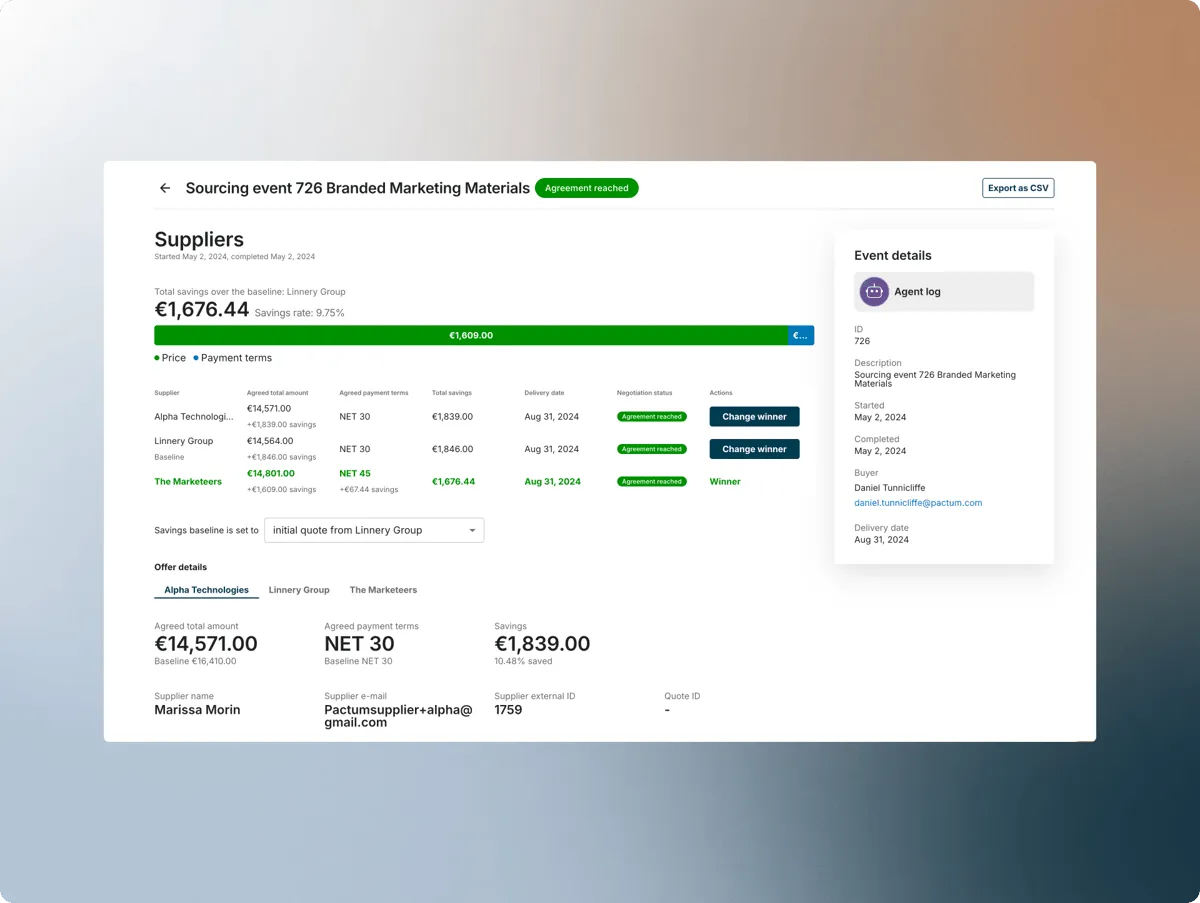
Task: Click the NET 45 payment terms cell
Action: pos(355,474)
